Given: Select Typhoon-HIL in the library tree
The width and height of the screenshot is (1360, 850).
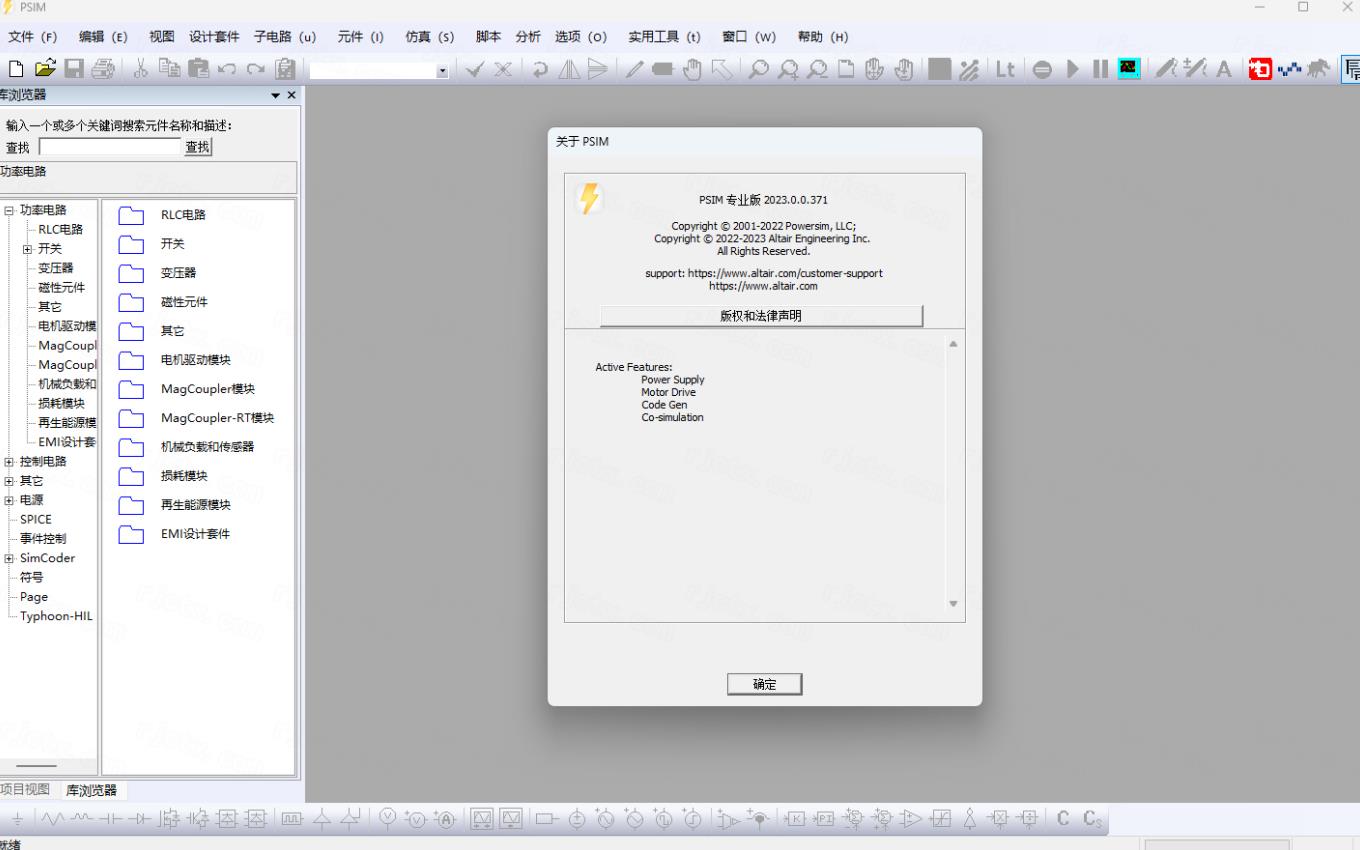Looking at the screenshot, I should (x=56, y=616).
